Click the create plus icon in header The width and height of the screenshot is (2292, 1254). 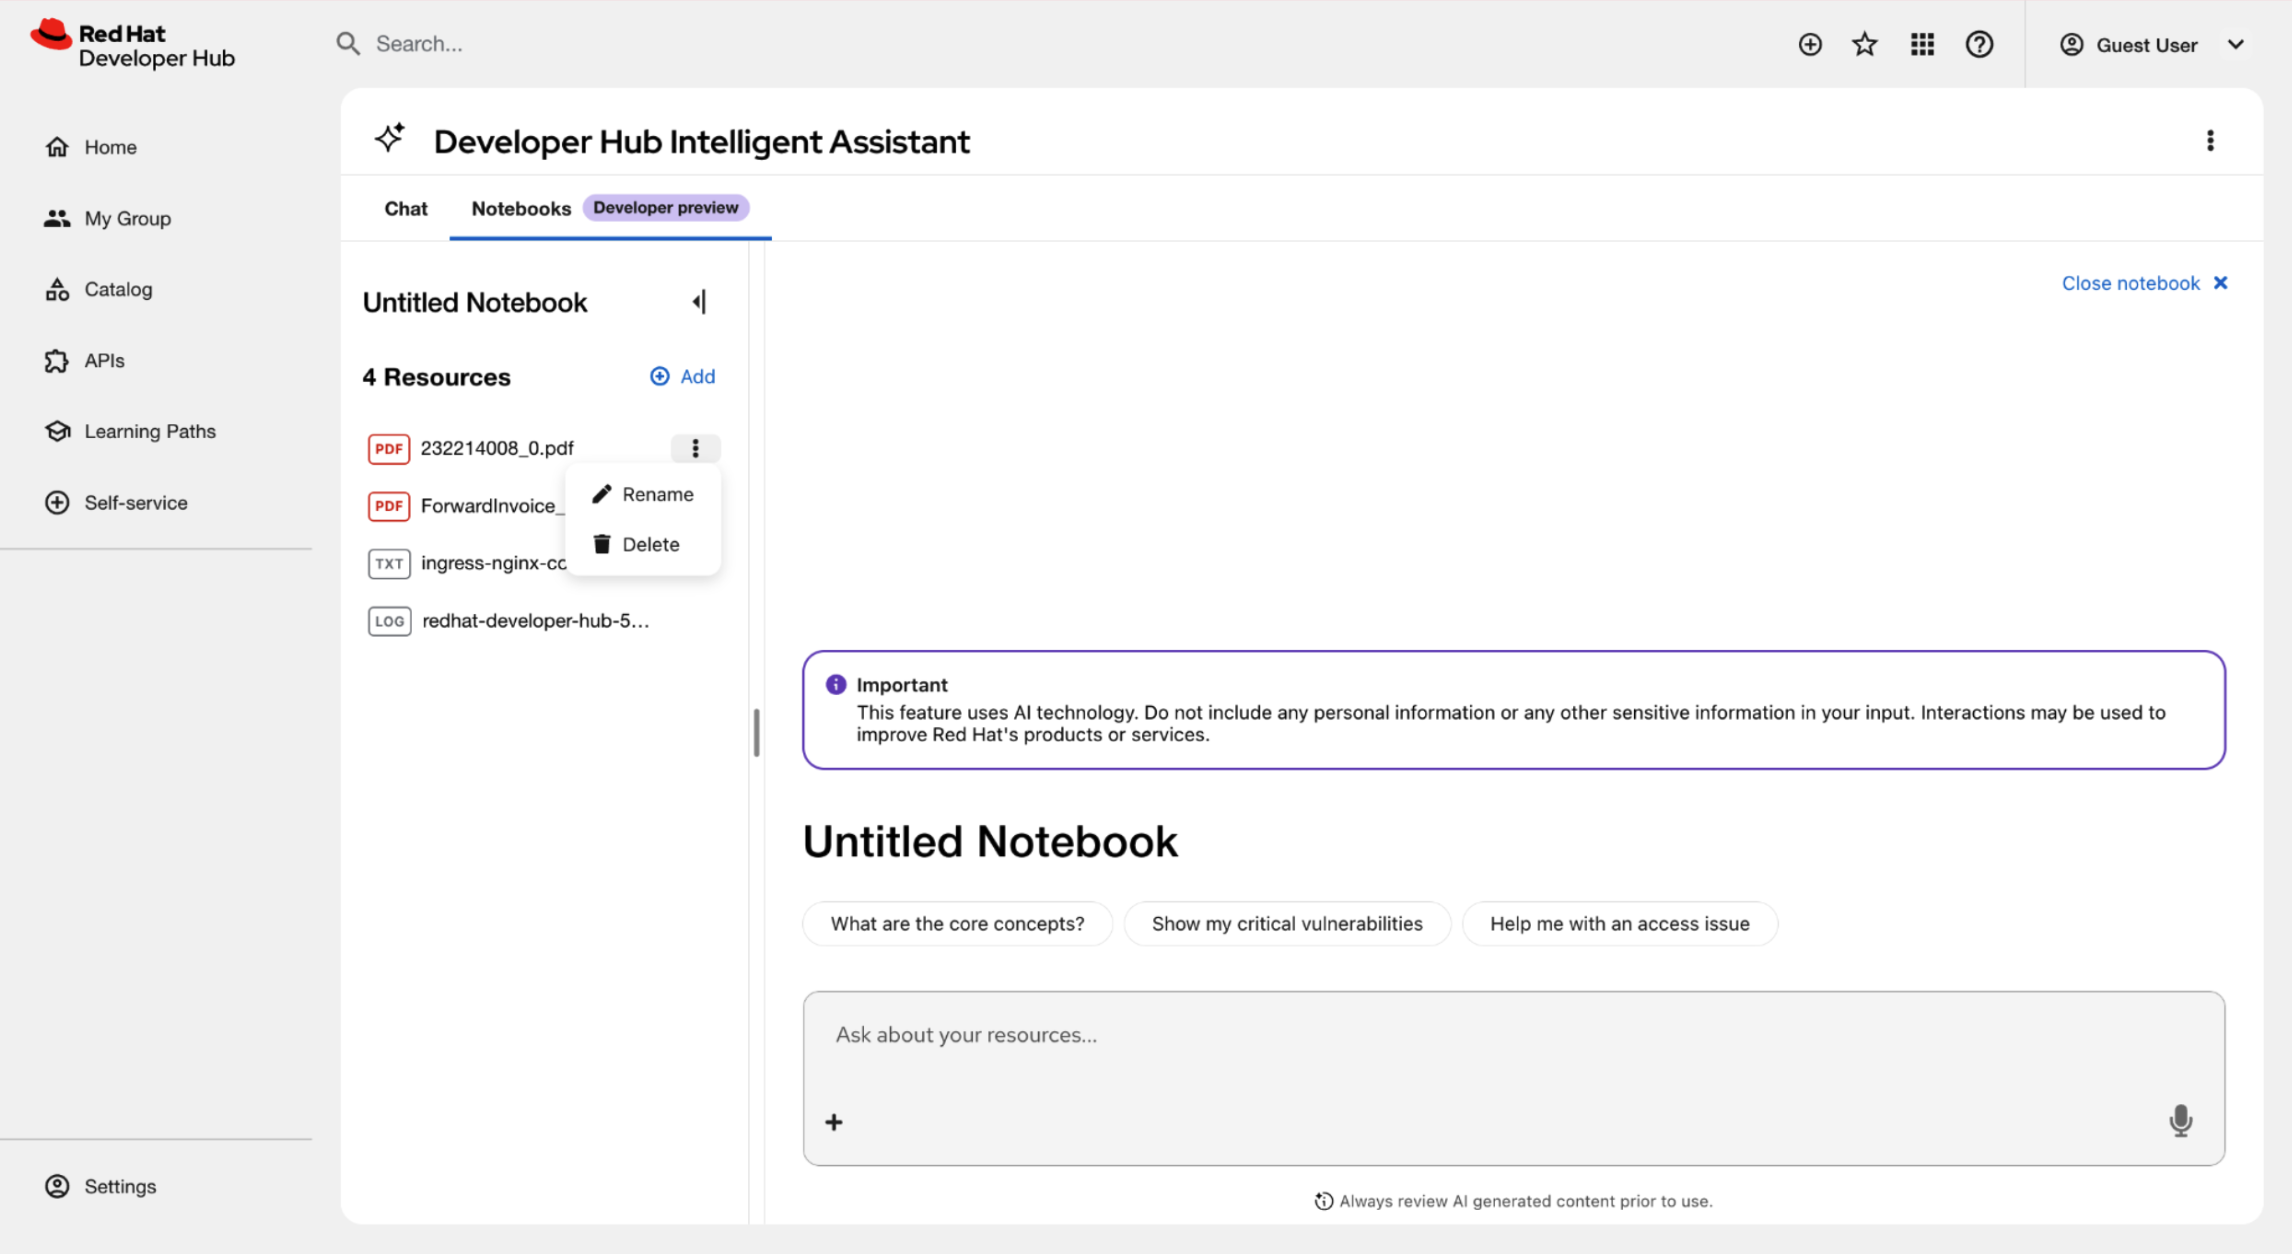tap(1809, 44)
